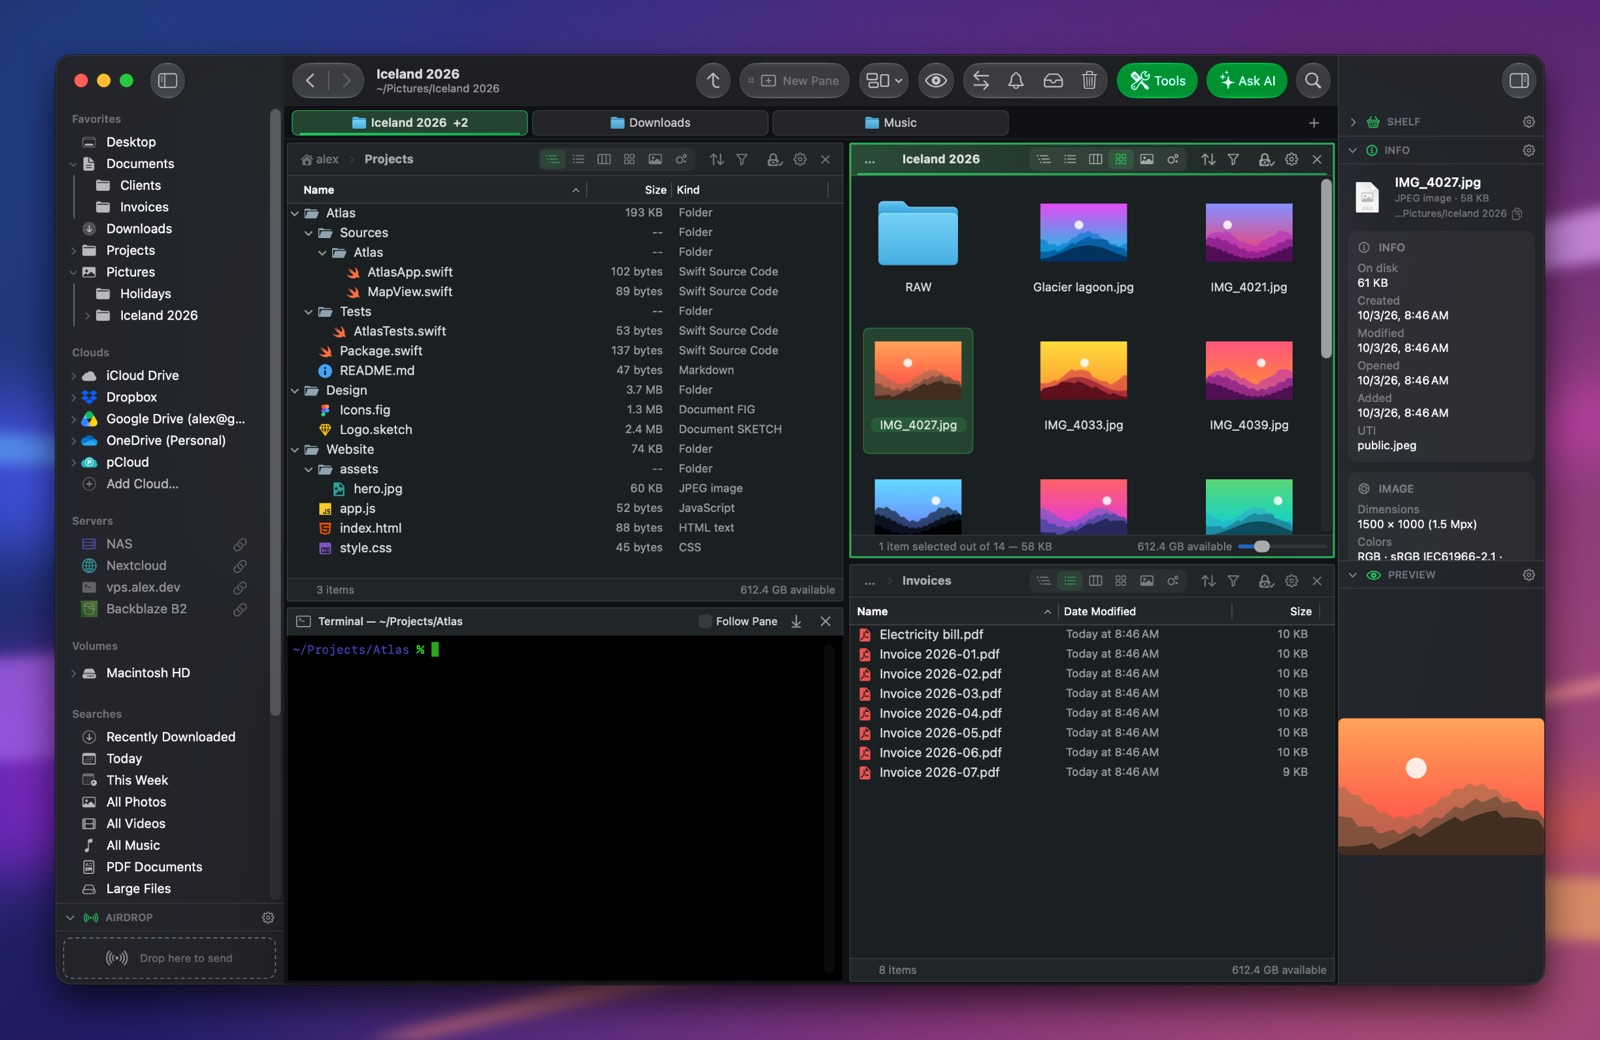Open the green Tools button
Screen dimensions: 1600x1040
click(1158, 81)
